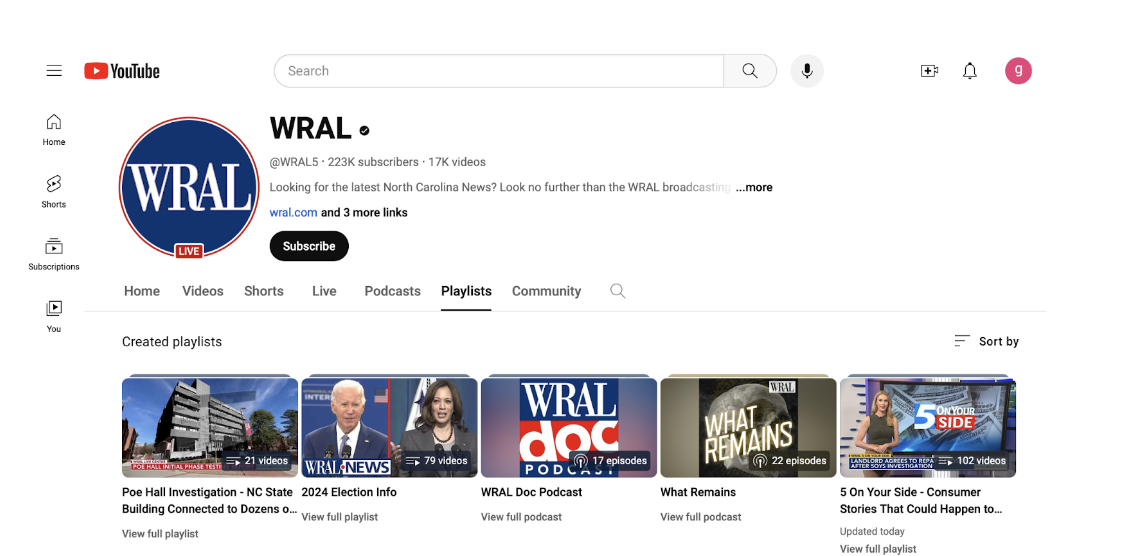Click the LIVE badge on avatar
Viewport: 1122px width, 556px height.
tap(189, 251)
